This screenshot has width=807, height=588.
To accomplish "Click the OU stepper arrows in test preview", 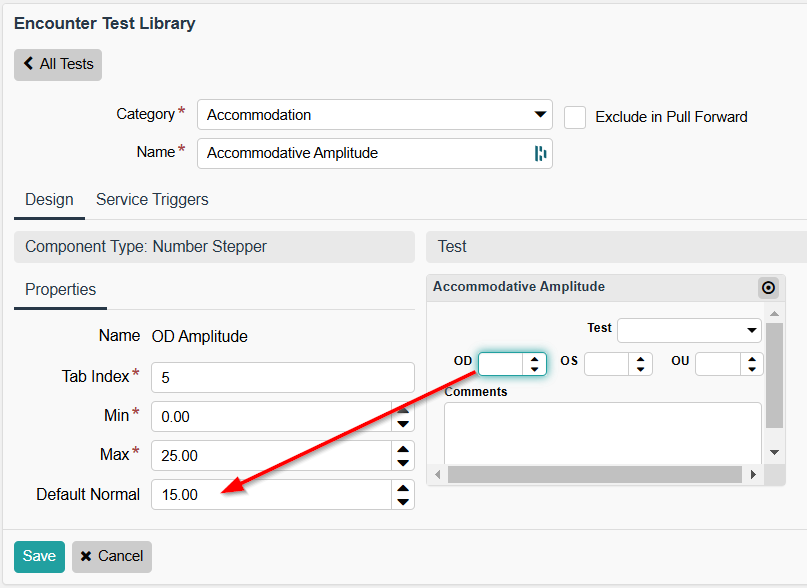I will pyautogui.click(x=752, y=364).
